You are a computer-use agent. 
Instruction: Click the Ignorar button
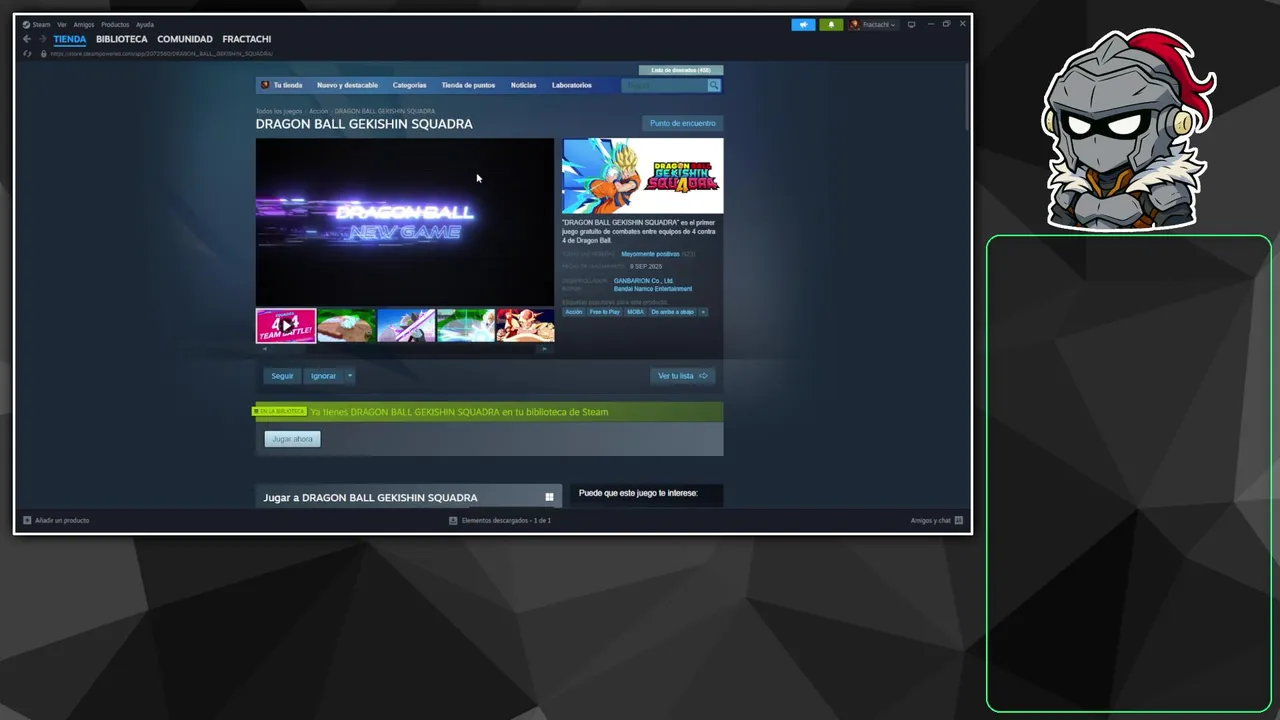323,376
